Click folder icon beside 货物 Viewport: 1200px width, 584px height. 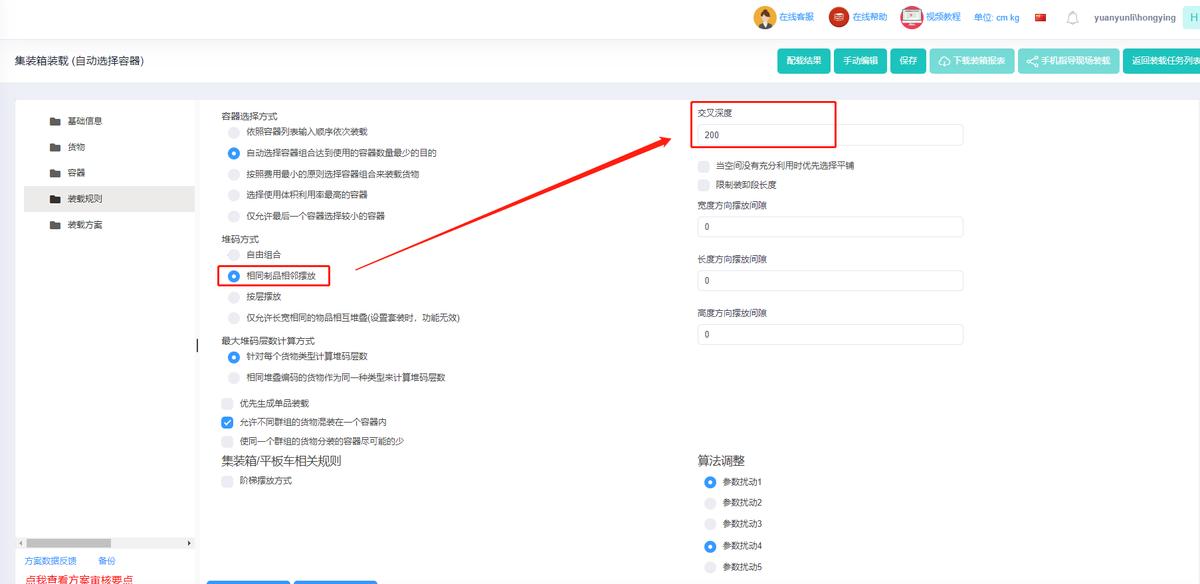pos(55,148)
